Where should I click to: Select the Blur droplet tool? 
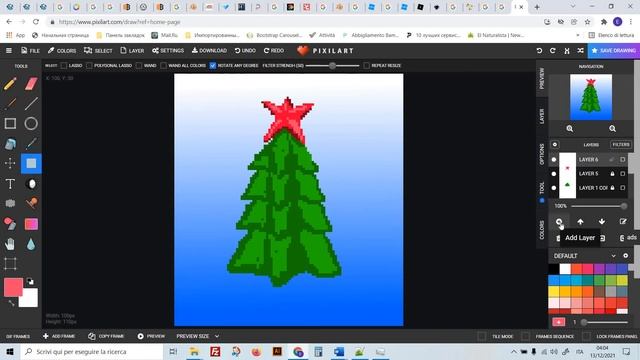(x=31, y=244)
